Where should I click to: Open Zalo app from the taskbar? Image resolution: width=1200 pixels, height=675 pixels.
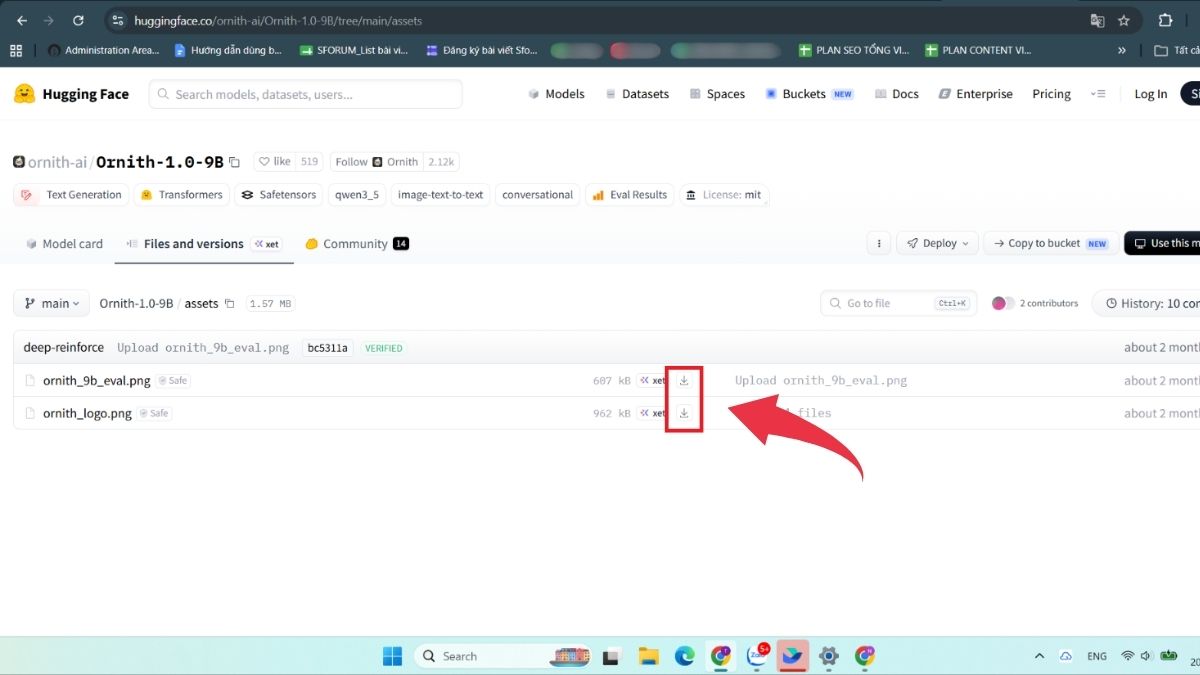757,656
